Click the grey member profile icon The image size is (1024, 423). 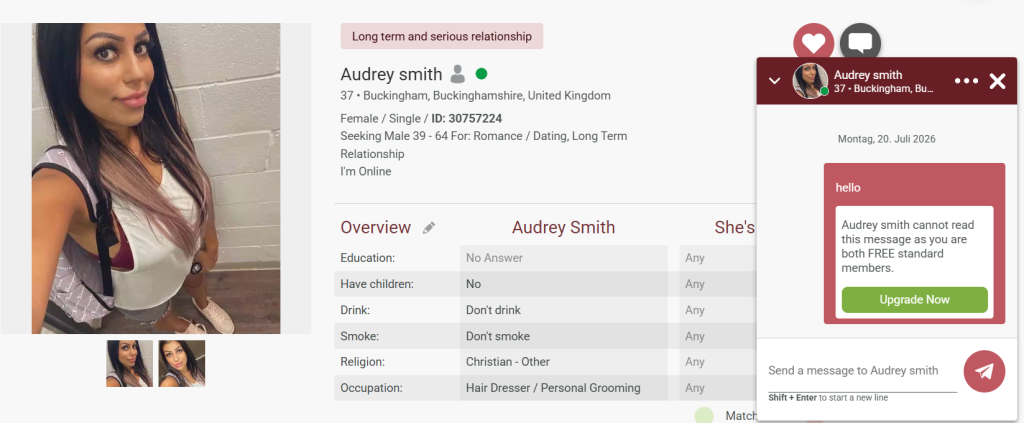pos(458,74)
